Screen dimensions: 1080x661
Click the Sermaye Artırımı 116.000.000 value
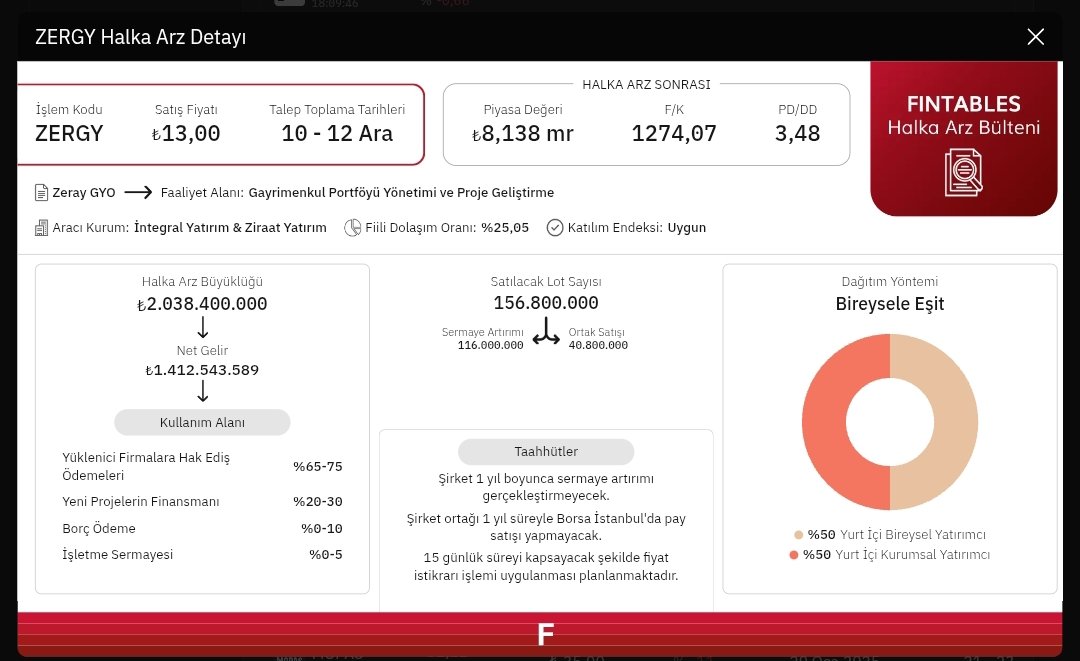pos(490,346)
